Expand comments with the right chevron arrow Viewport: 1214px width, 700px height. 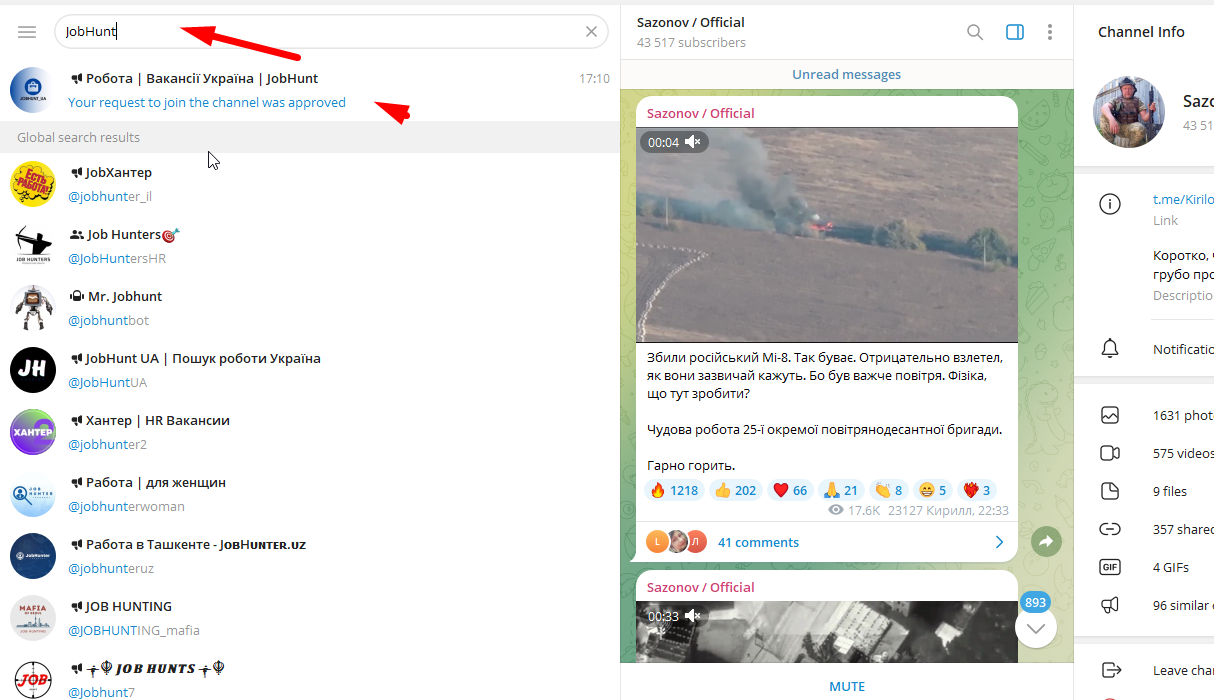(998, 542)
